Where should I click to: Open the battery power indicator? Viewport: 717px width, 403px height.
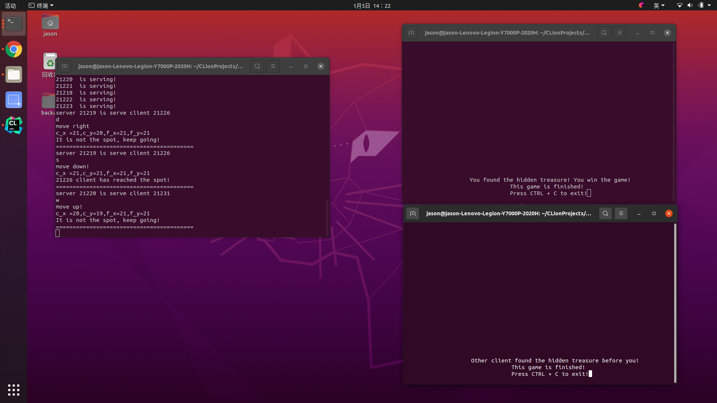pyautogui.click(x=701, y=5)
